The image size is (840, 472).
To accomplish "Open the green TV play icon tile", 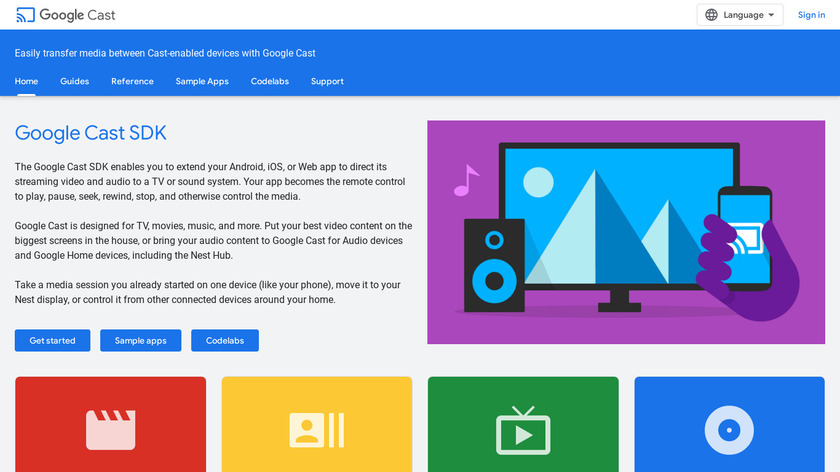I will 523,424.
